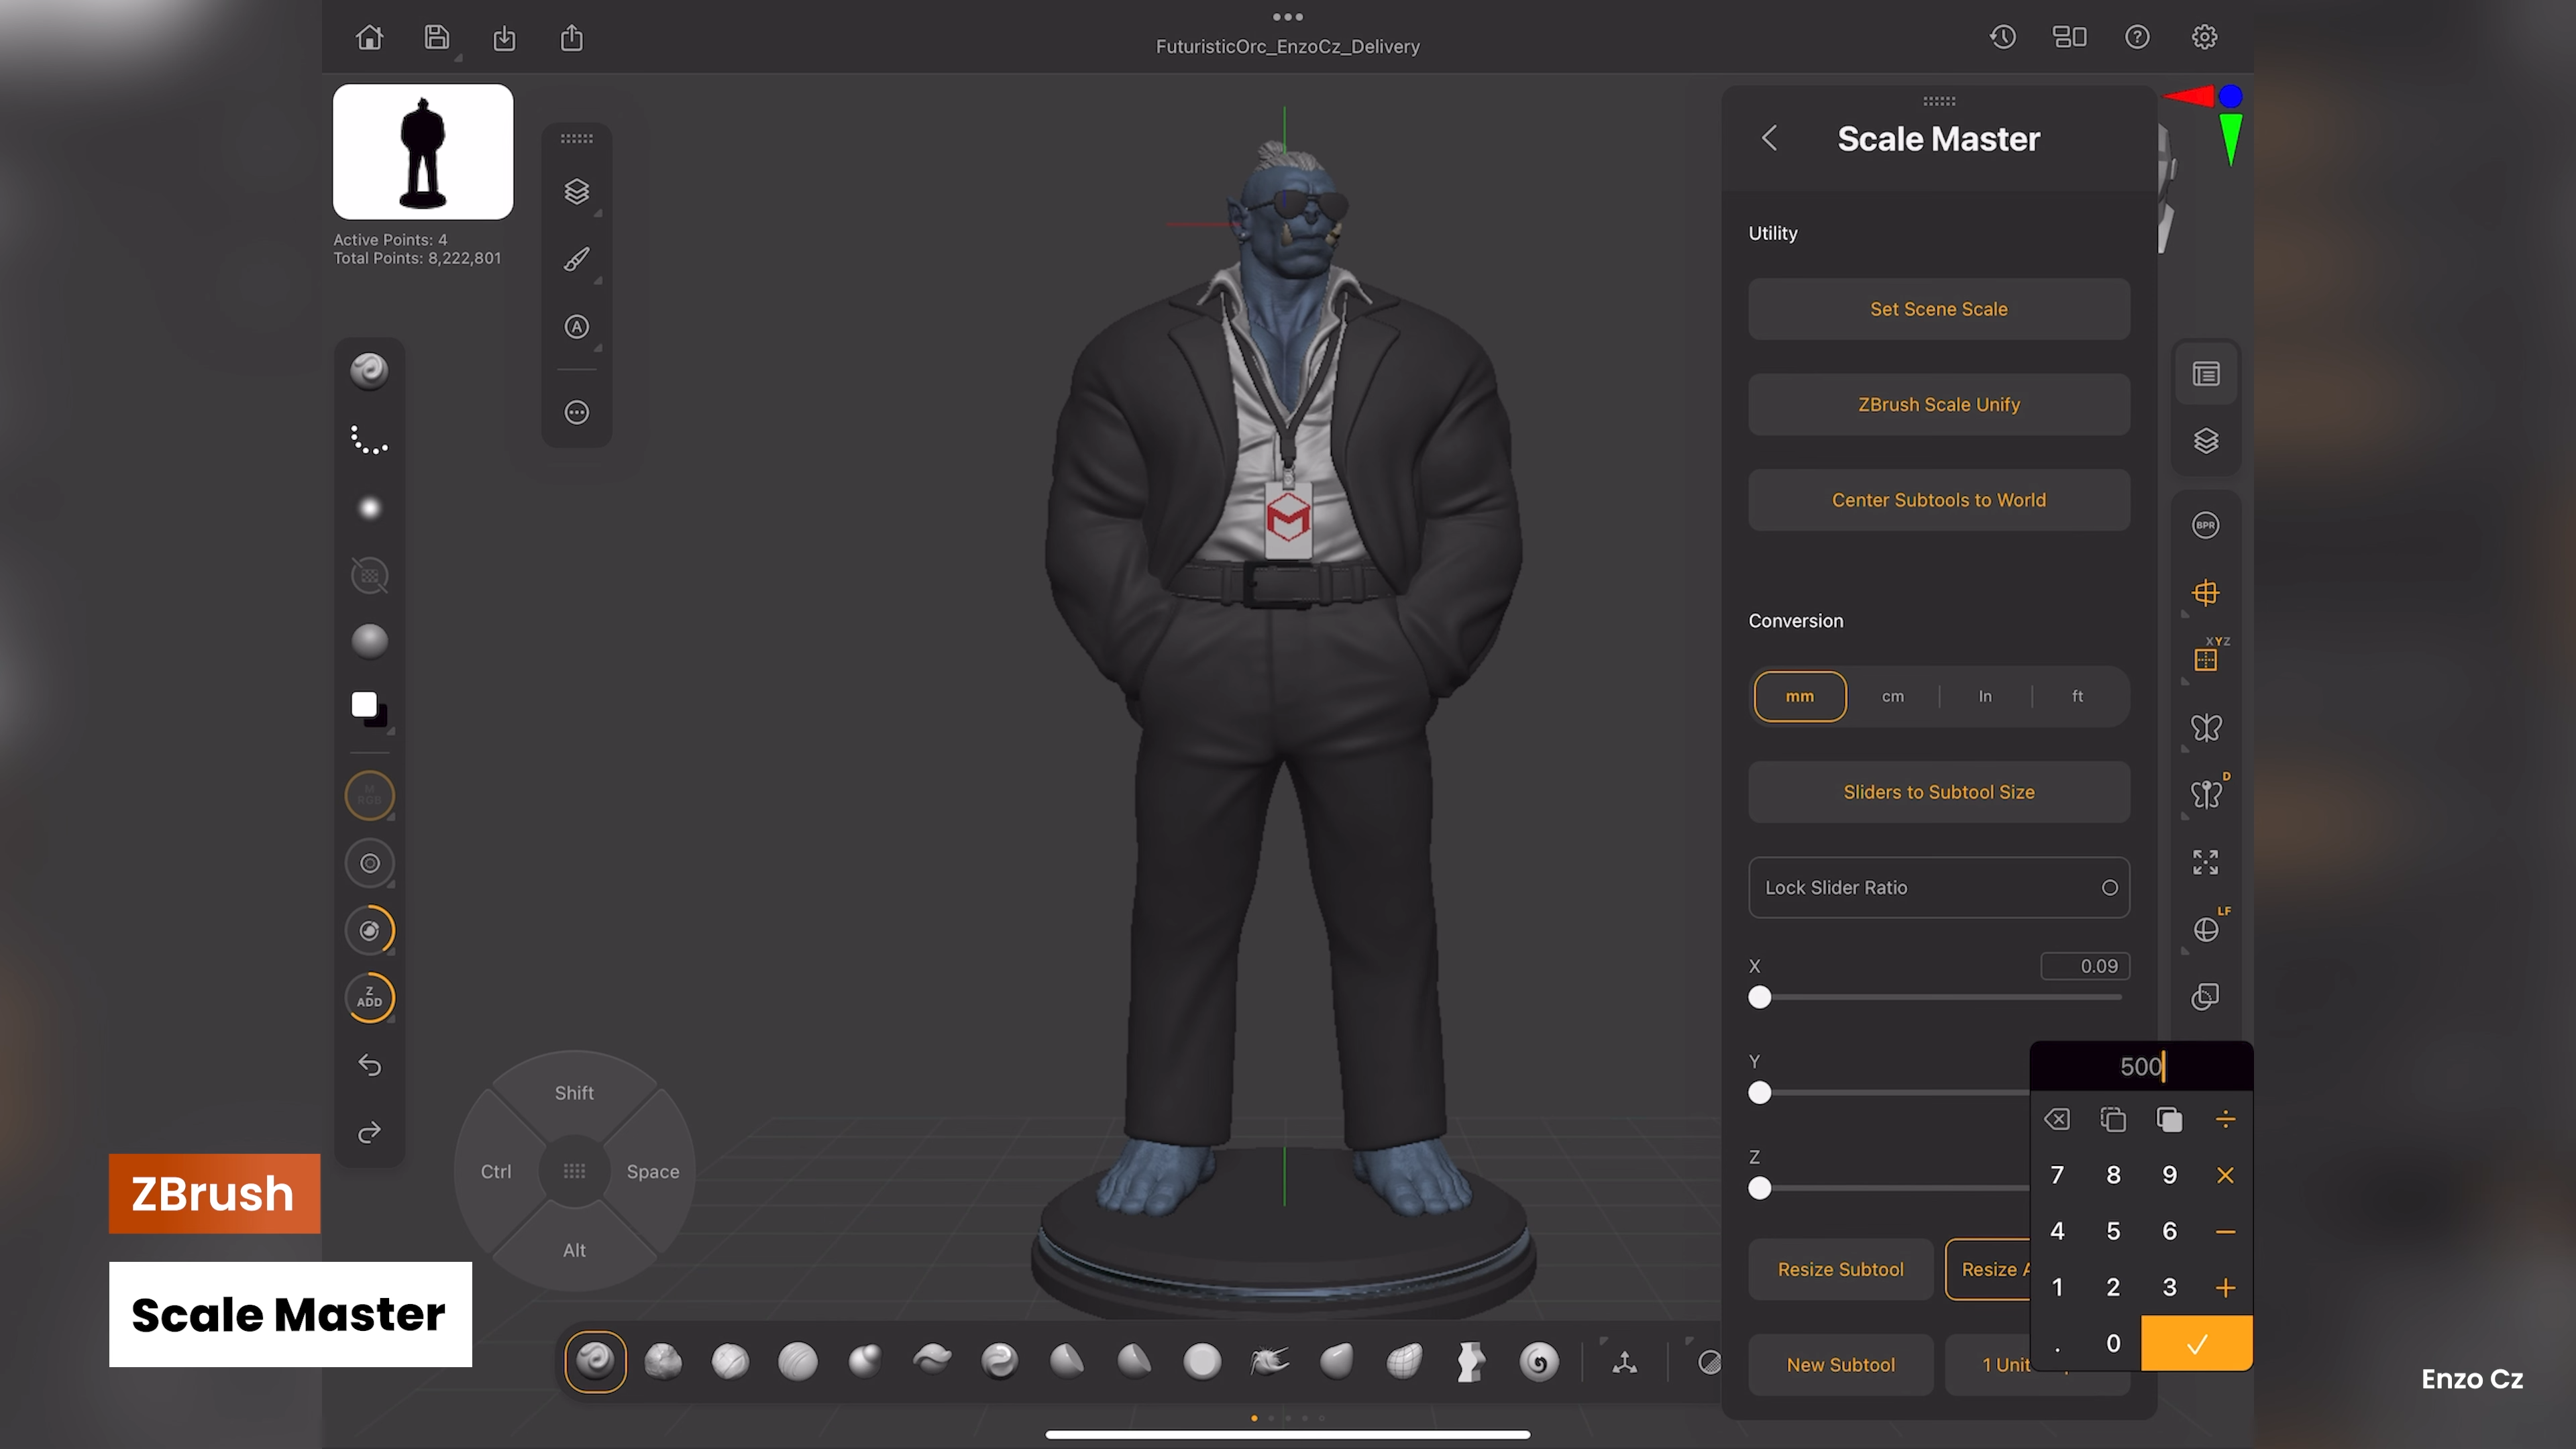The width and height of the screenshot is (2576, 1449).
Task: Open the undo history clock icon
Action: 2002,38
